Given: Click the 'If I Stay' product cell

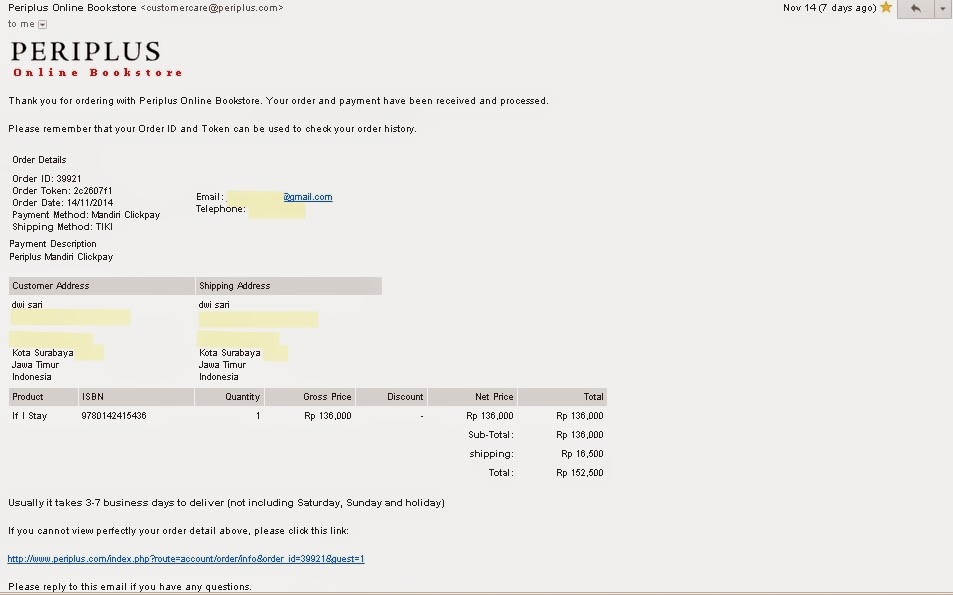Looking at the screenshot, I should point(29,416).
